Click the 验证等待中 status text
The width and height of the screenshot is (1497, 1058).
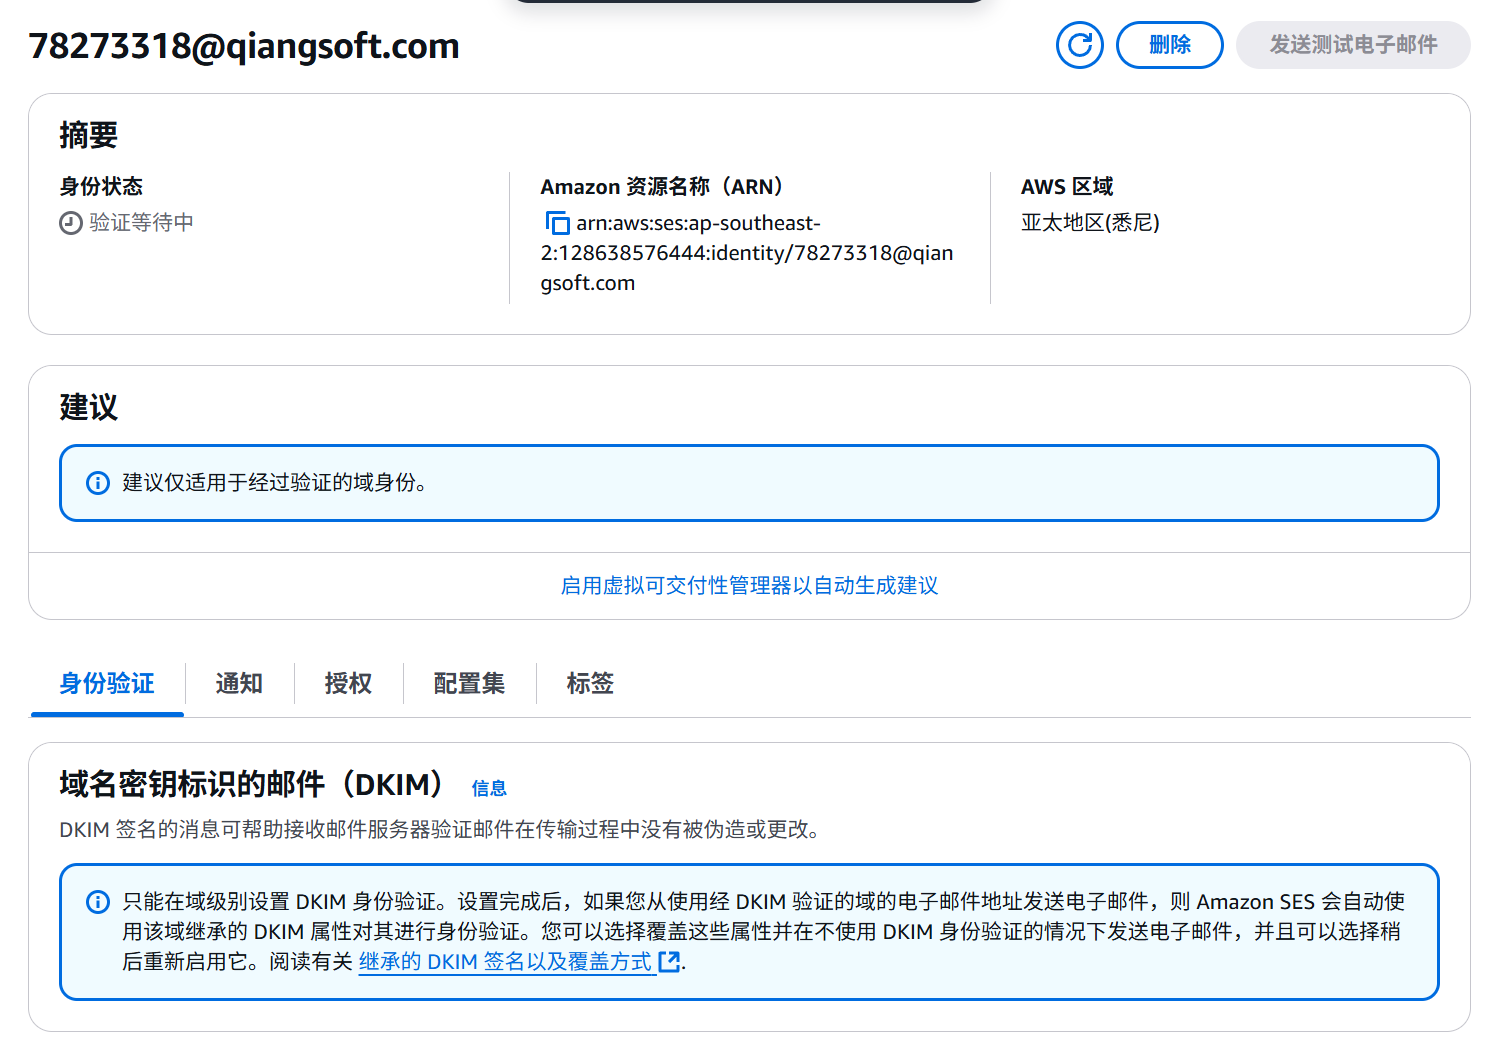coord(141,223)
